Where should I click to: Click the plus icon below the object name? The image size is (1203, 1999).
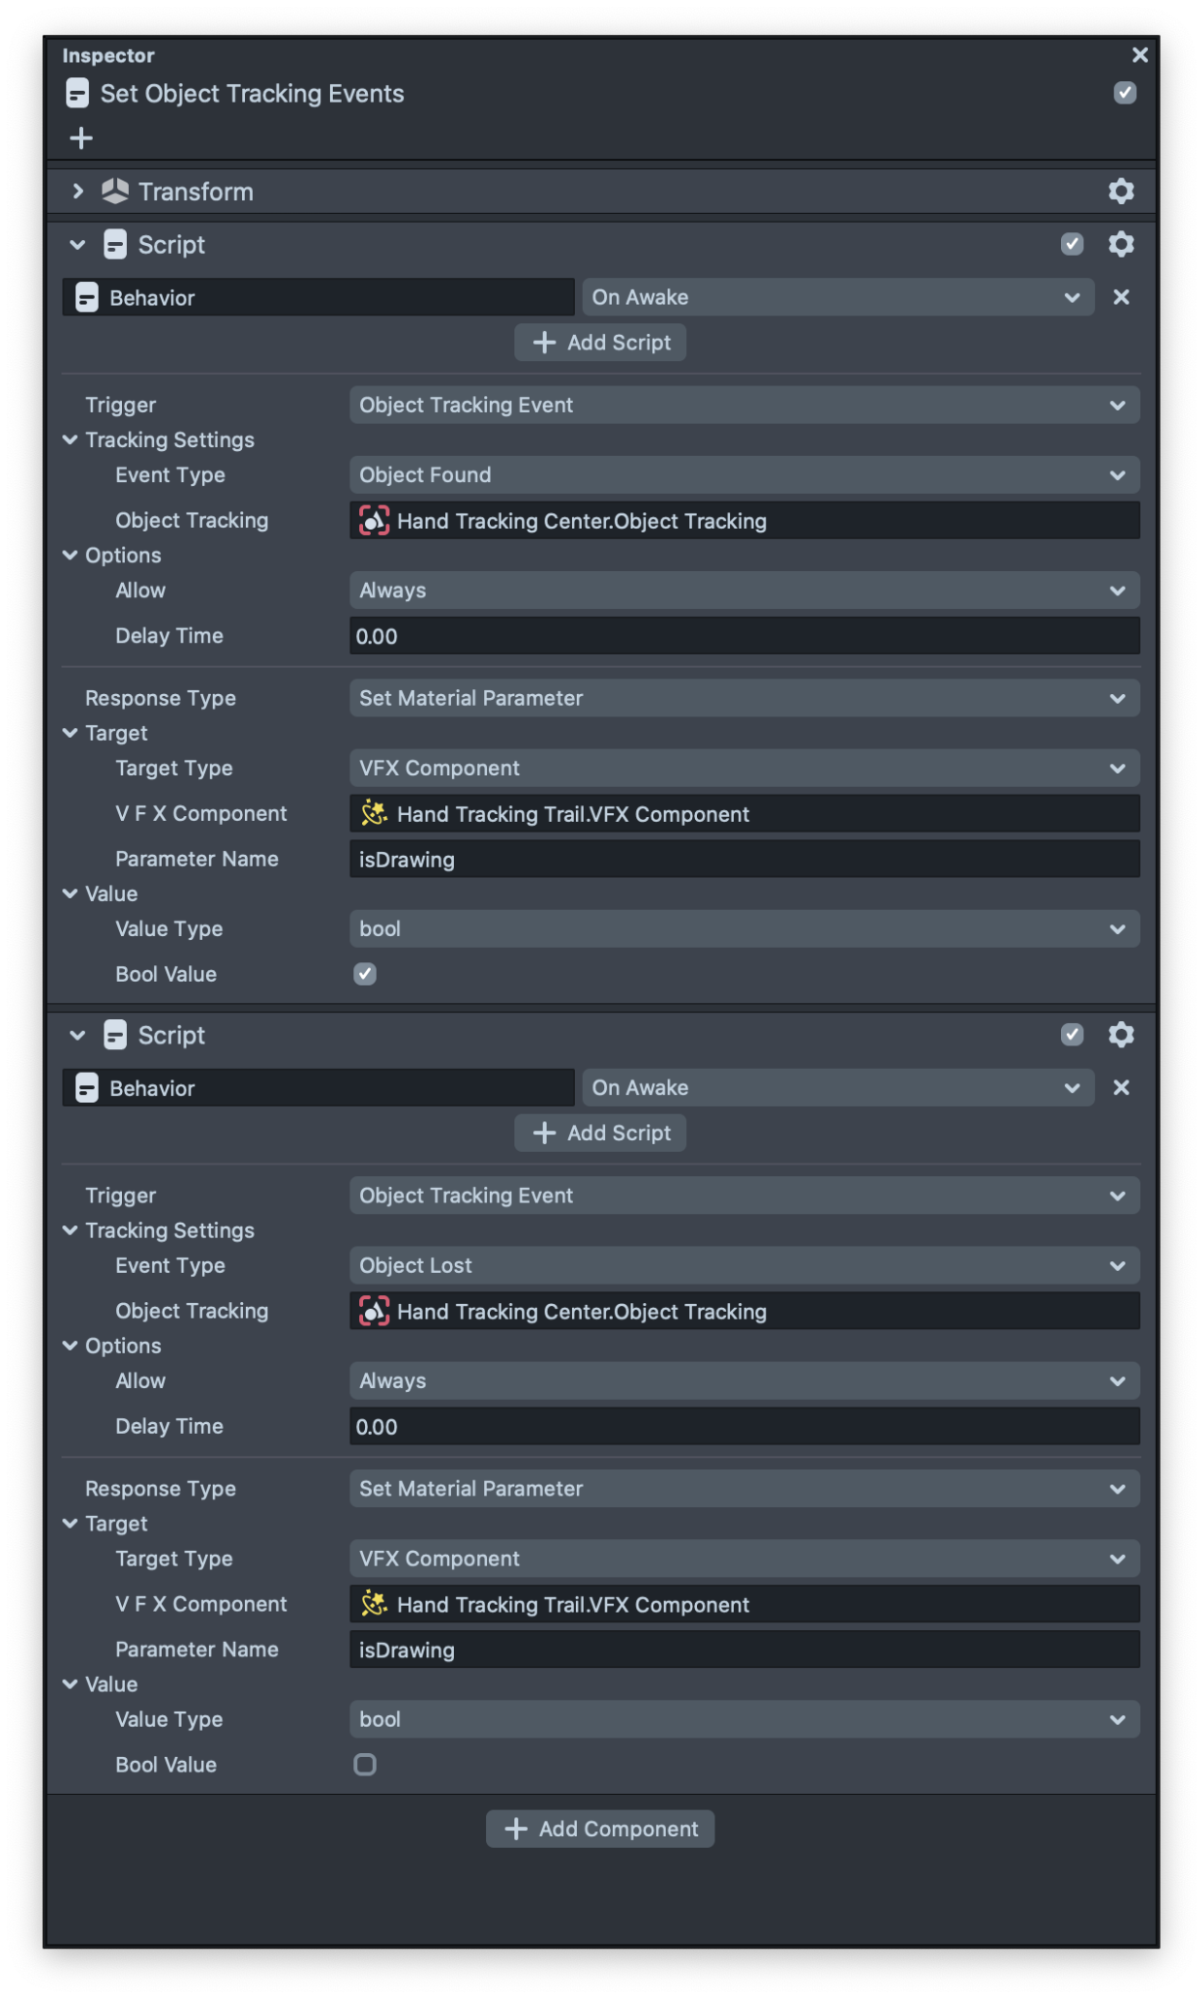click(x=81, y=138)
